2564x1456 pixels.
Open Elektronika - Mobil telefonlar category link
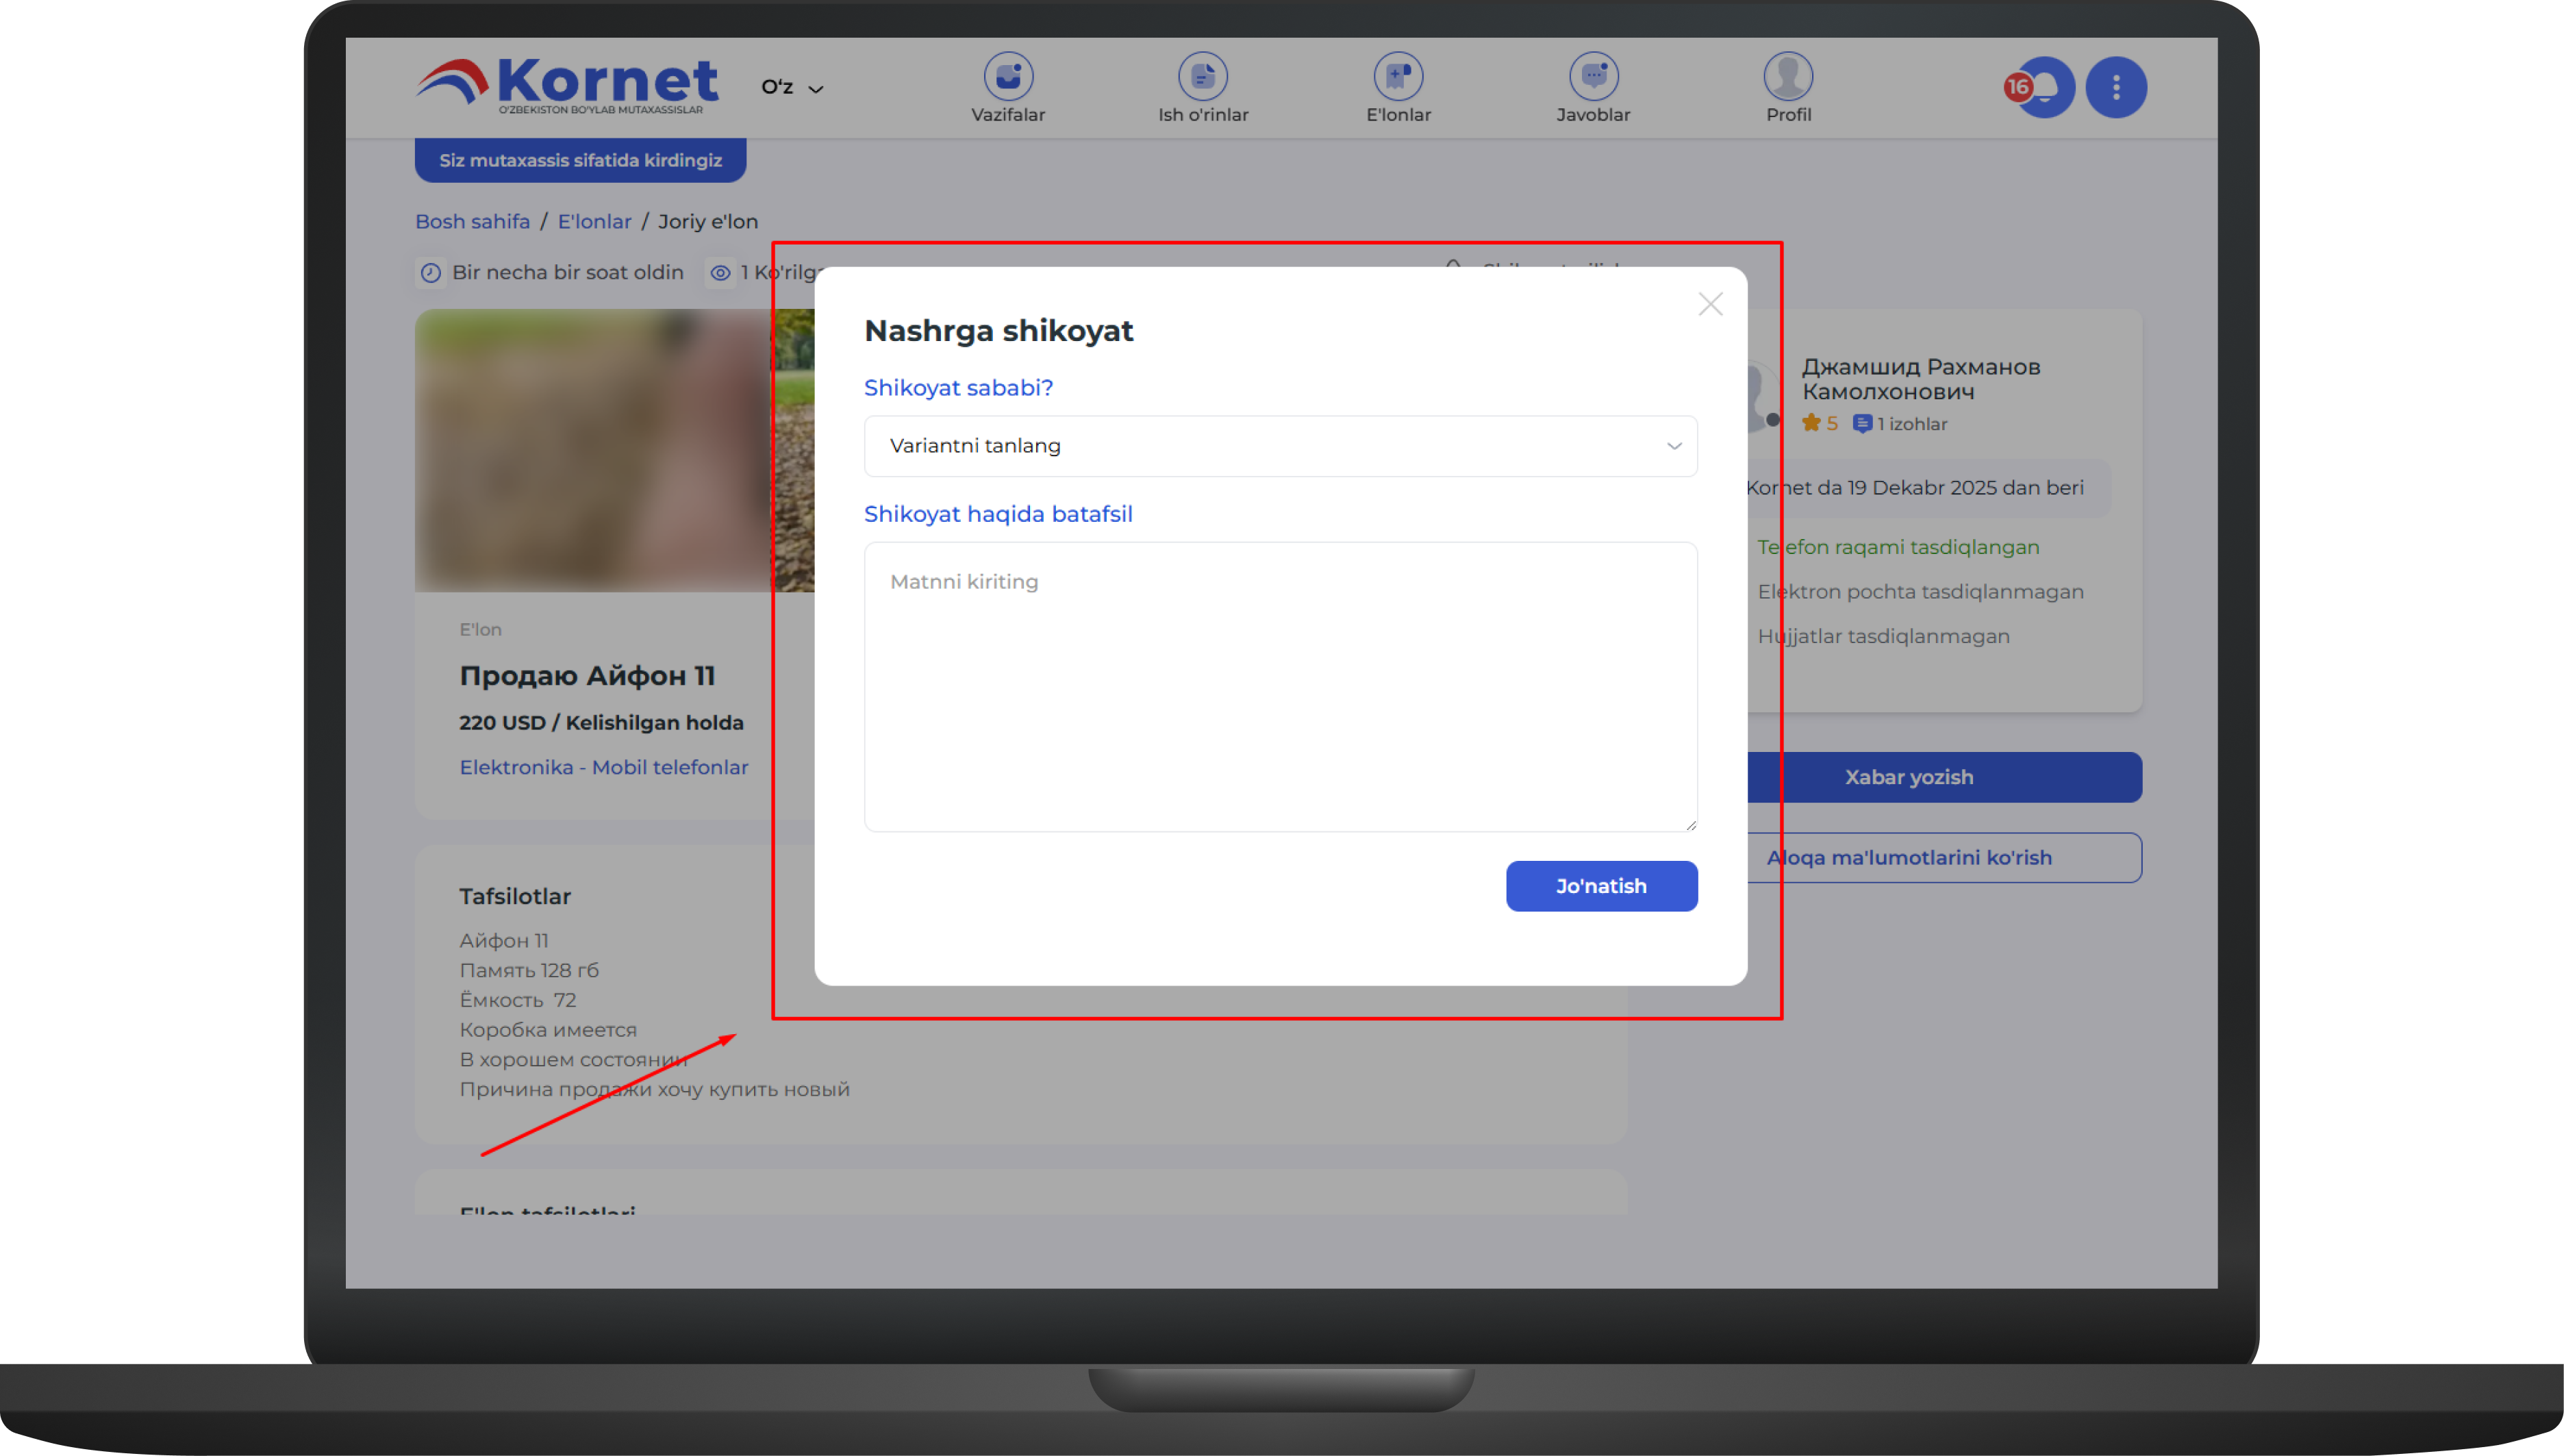point(603,767)
